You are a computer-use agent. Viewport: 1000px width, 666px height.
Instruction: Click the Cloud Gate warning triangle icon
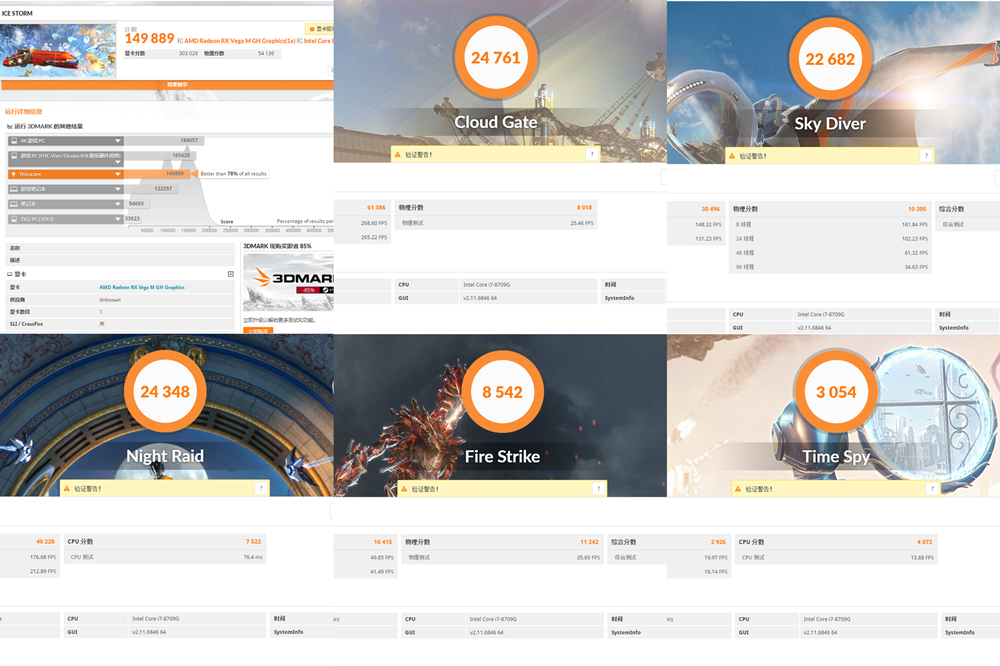(398, 154)
